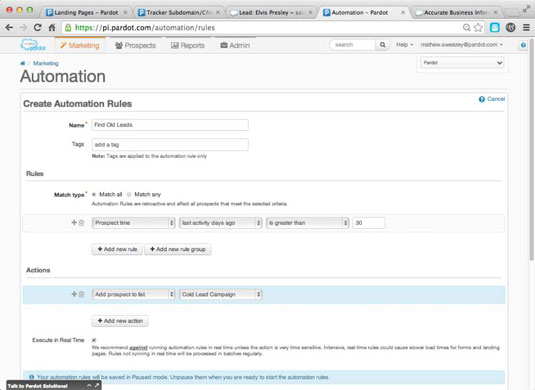Open the Marketing menu
The width and height of the screenshot is (535, 390).
pos(80,45)
